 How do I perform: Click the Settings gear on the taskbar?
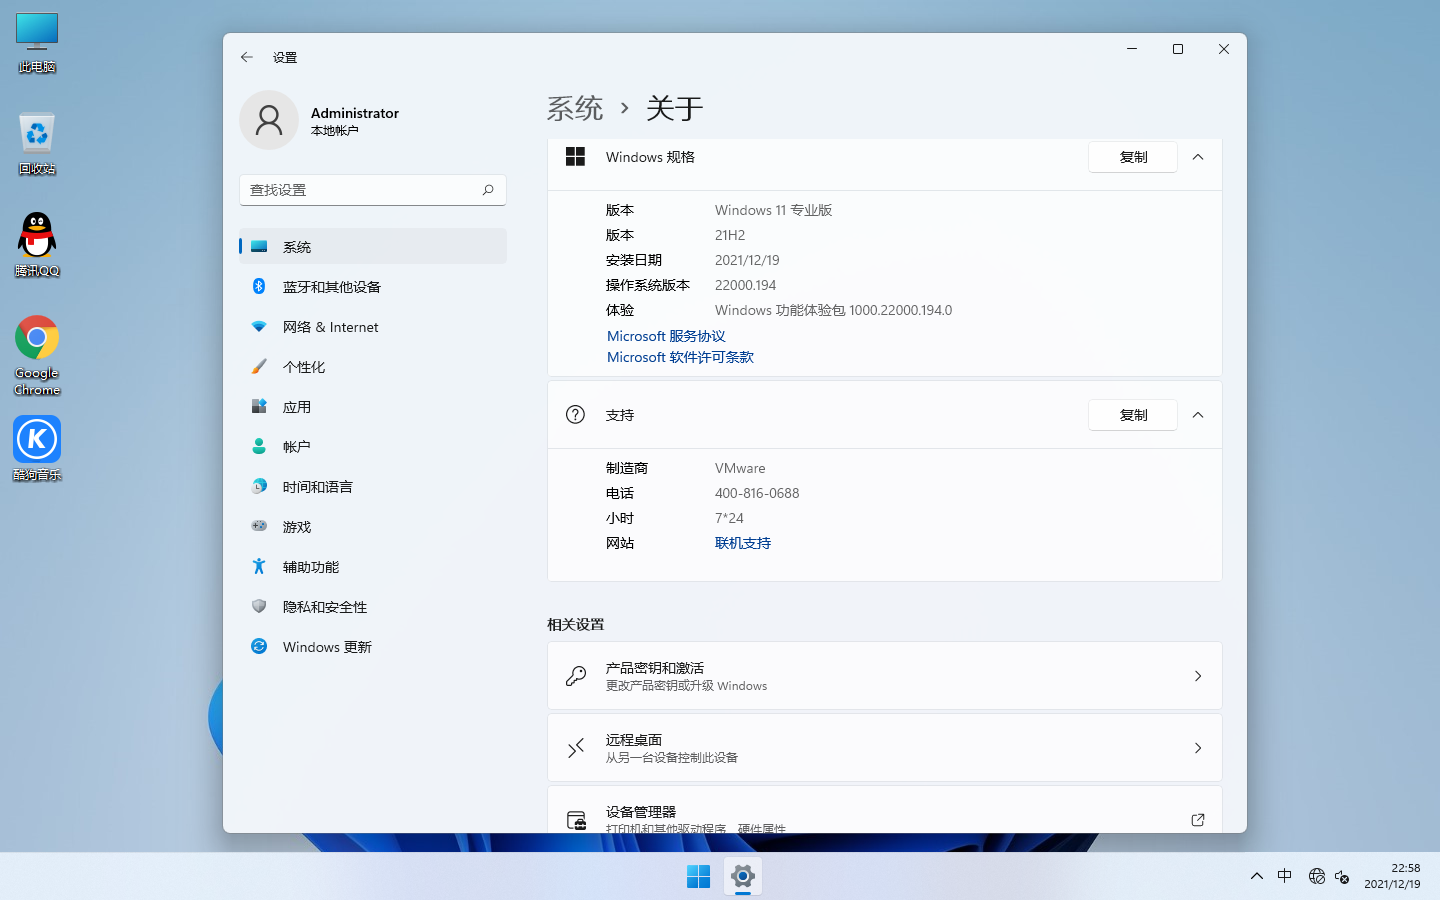tap(742, 876)
